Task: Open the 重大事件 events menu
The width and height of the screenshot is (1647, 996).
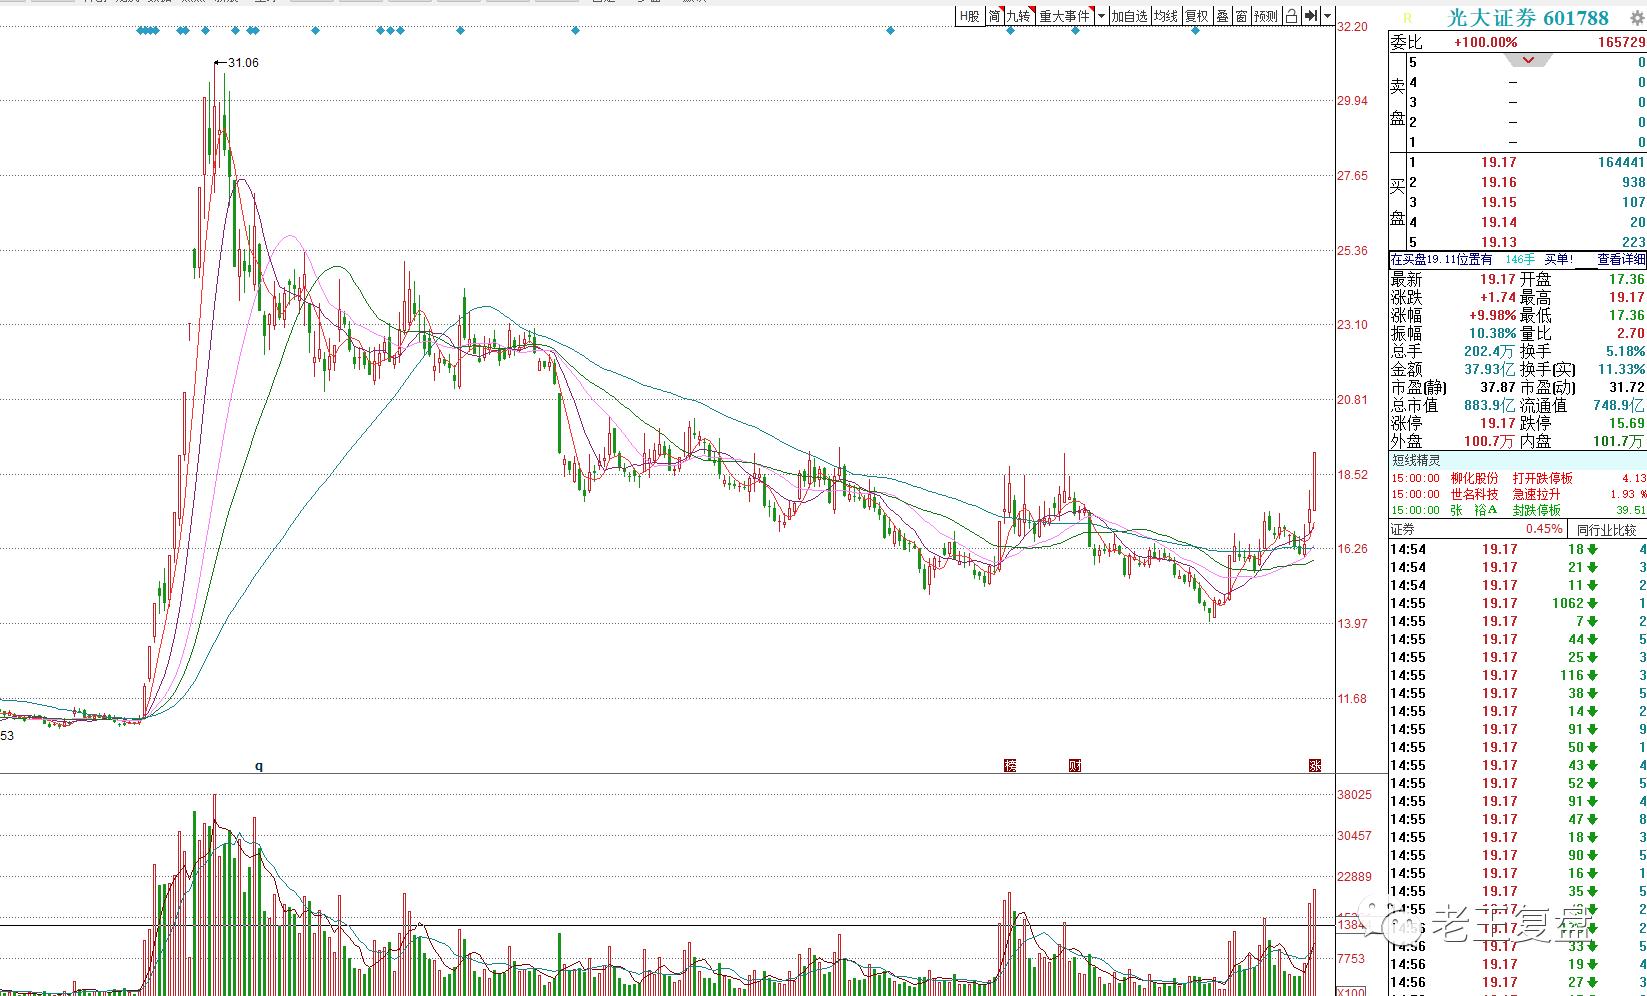Action: pyautogui.click(x=1065, y=16)
